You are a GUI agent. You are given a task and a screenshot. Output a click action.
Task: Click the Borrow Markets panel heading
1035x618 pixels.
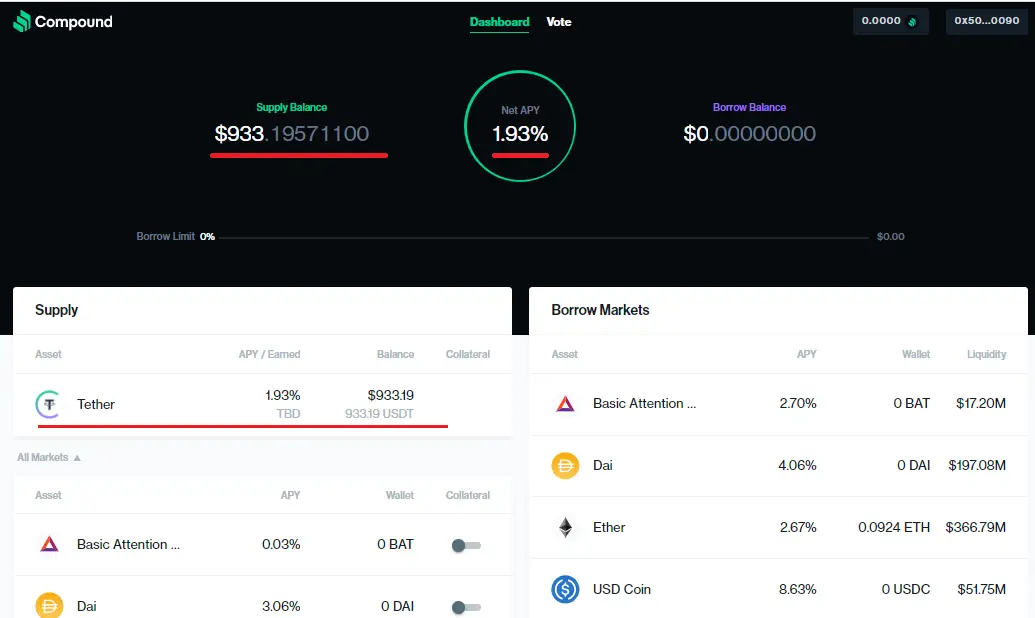click(x=600, y=310)
